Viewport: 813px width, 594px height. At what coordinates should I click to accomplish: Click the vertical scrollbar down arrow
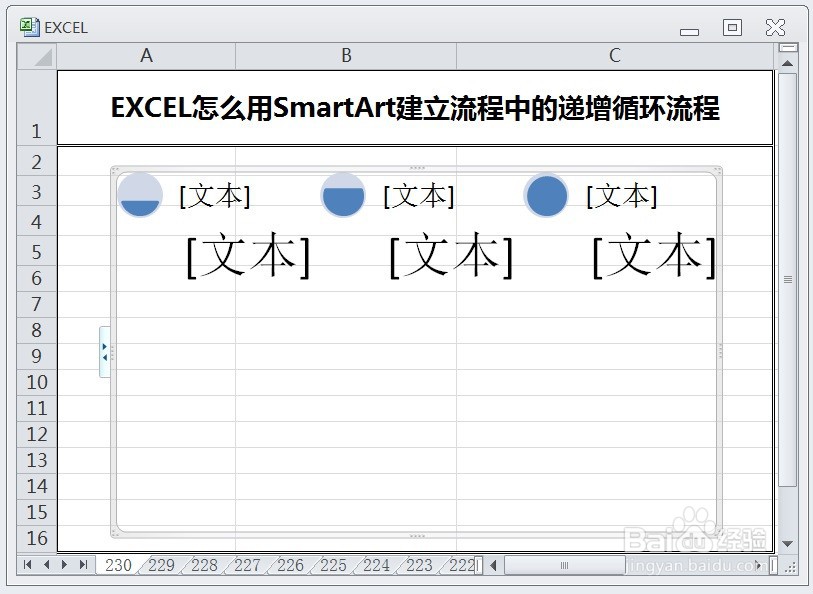point(788,544)
